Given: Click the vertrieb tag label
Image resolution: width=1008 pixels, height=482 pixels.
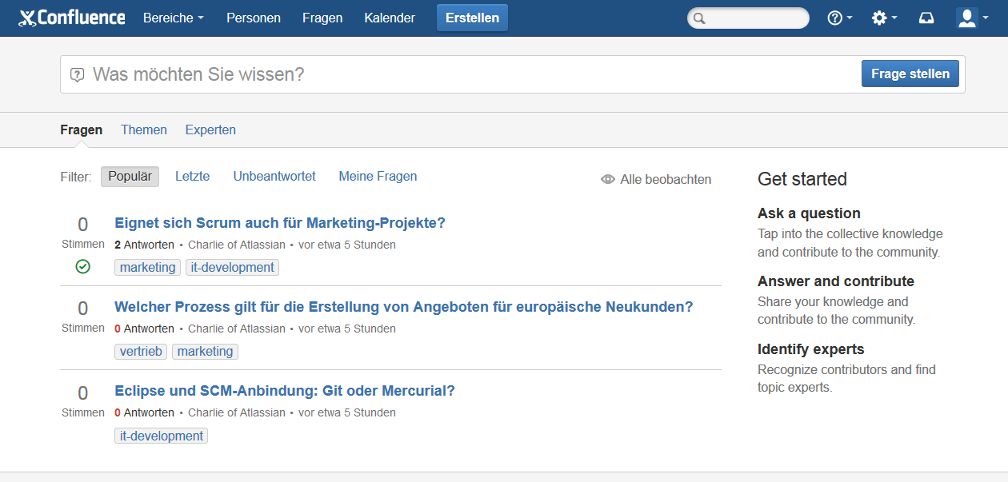Looking at the screenshot, I should point(141,352).
